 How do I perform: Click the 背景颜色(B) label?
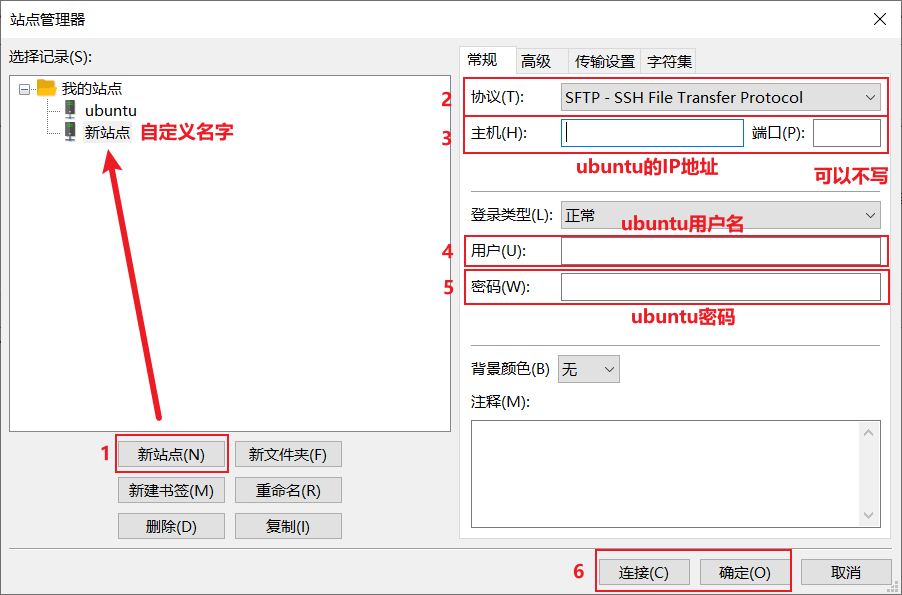(x=510, y=369)
